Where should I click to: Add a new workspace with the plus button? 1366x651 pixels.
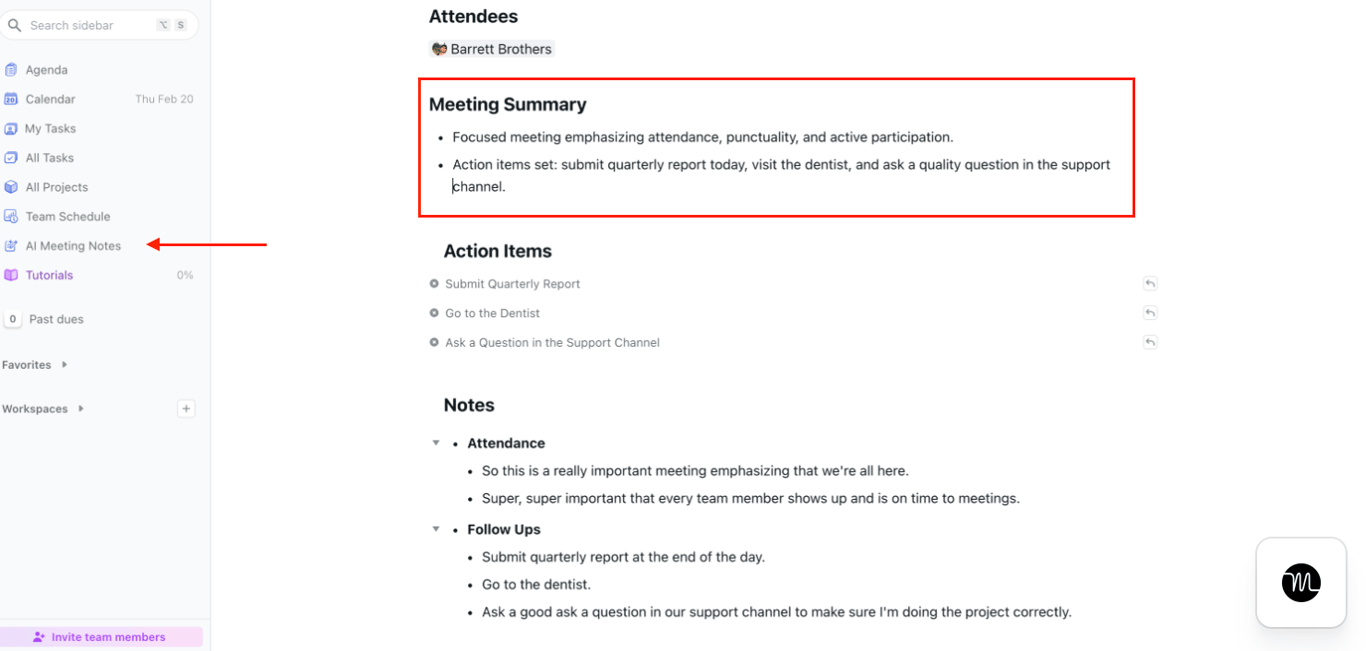(x=186, y=408)
